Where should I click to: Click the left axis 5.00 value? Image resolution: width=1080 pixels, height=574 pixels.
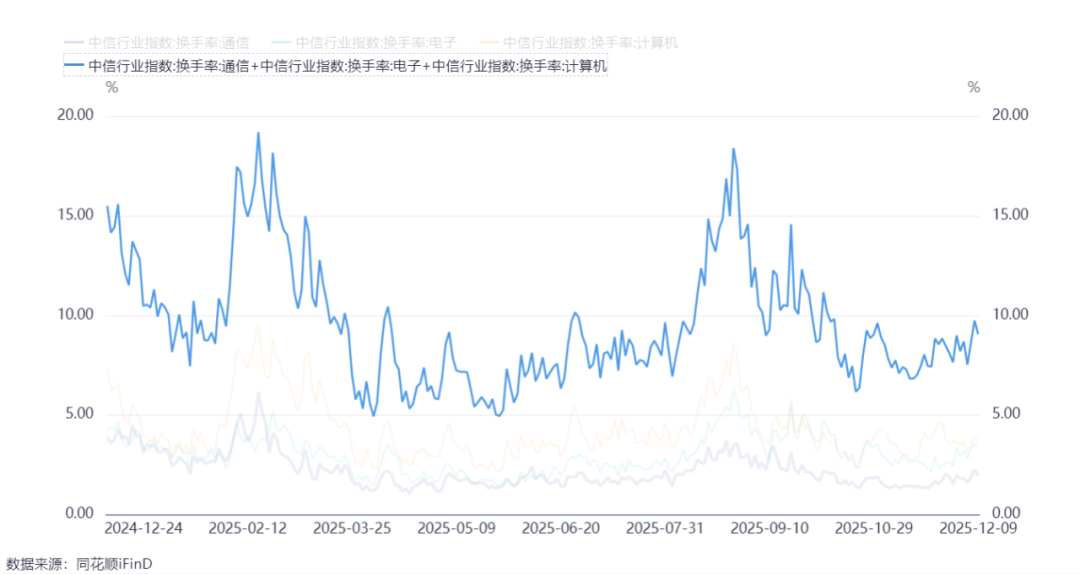tap(79, 414)
